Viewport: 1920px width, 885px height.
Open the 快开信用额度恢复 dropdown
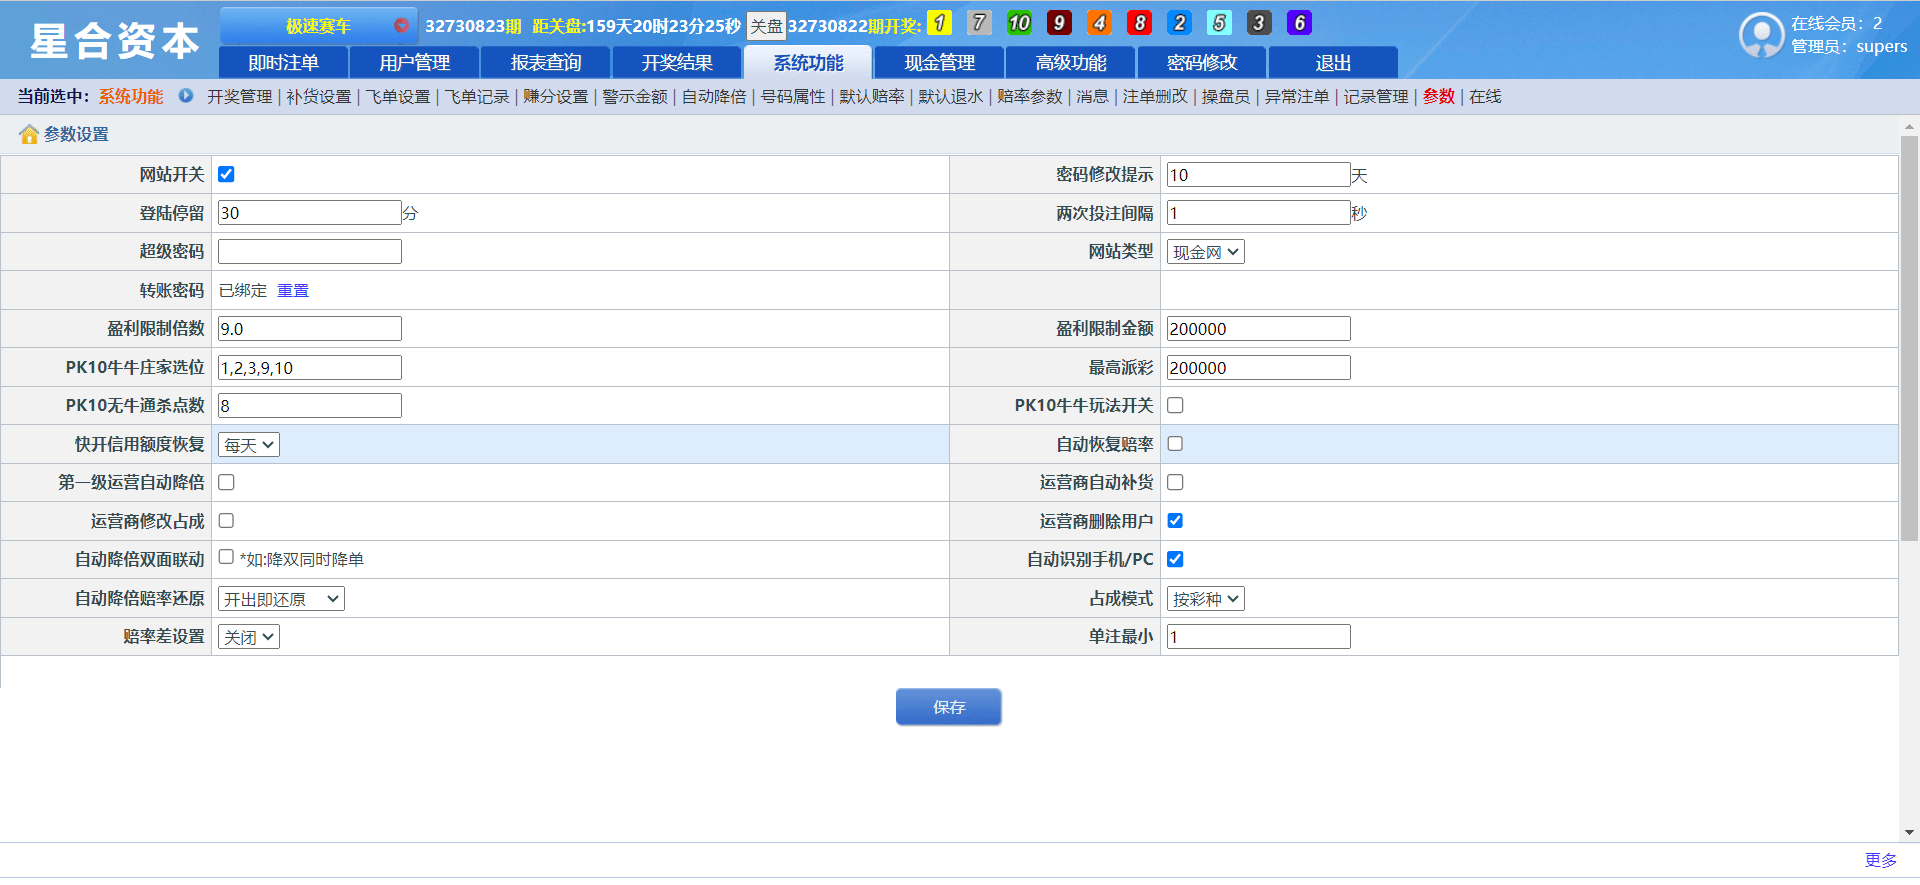coord(249,445)
